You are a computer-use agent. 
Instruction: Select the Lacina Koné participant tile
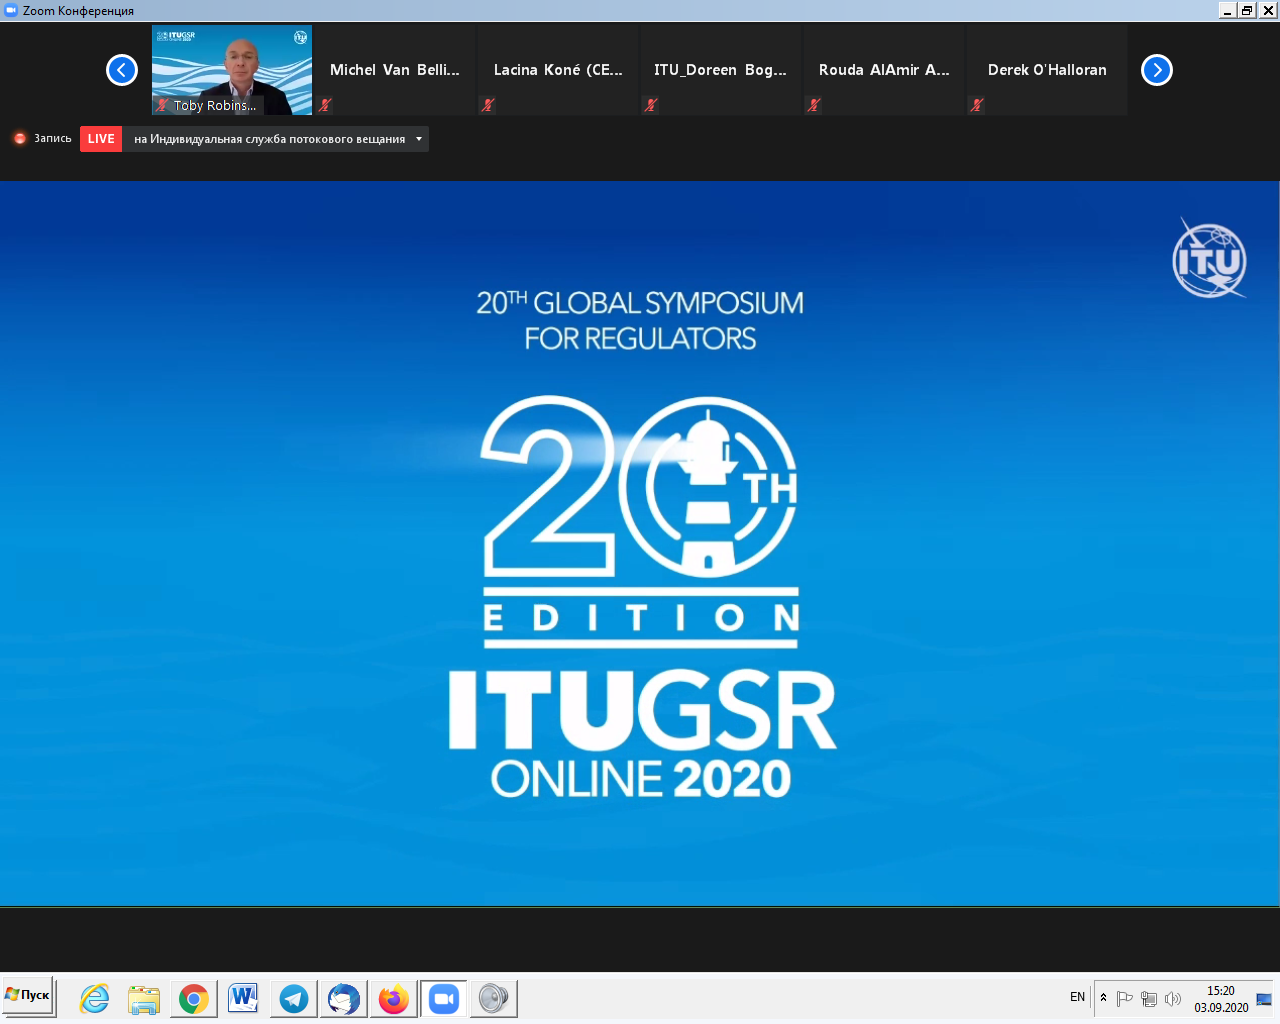(558, 70)
